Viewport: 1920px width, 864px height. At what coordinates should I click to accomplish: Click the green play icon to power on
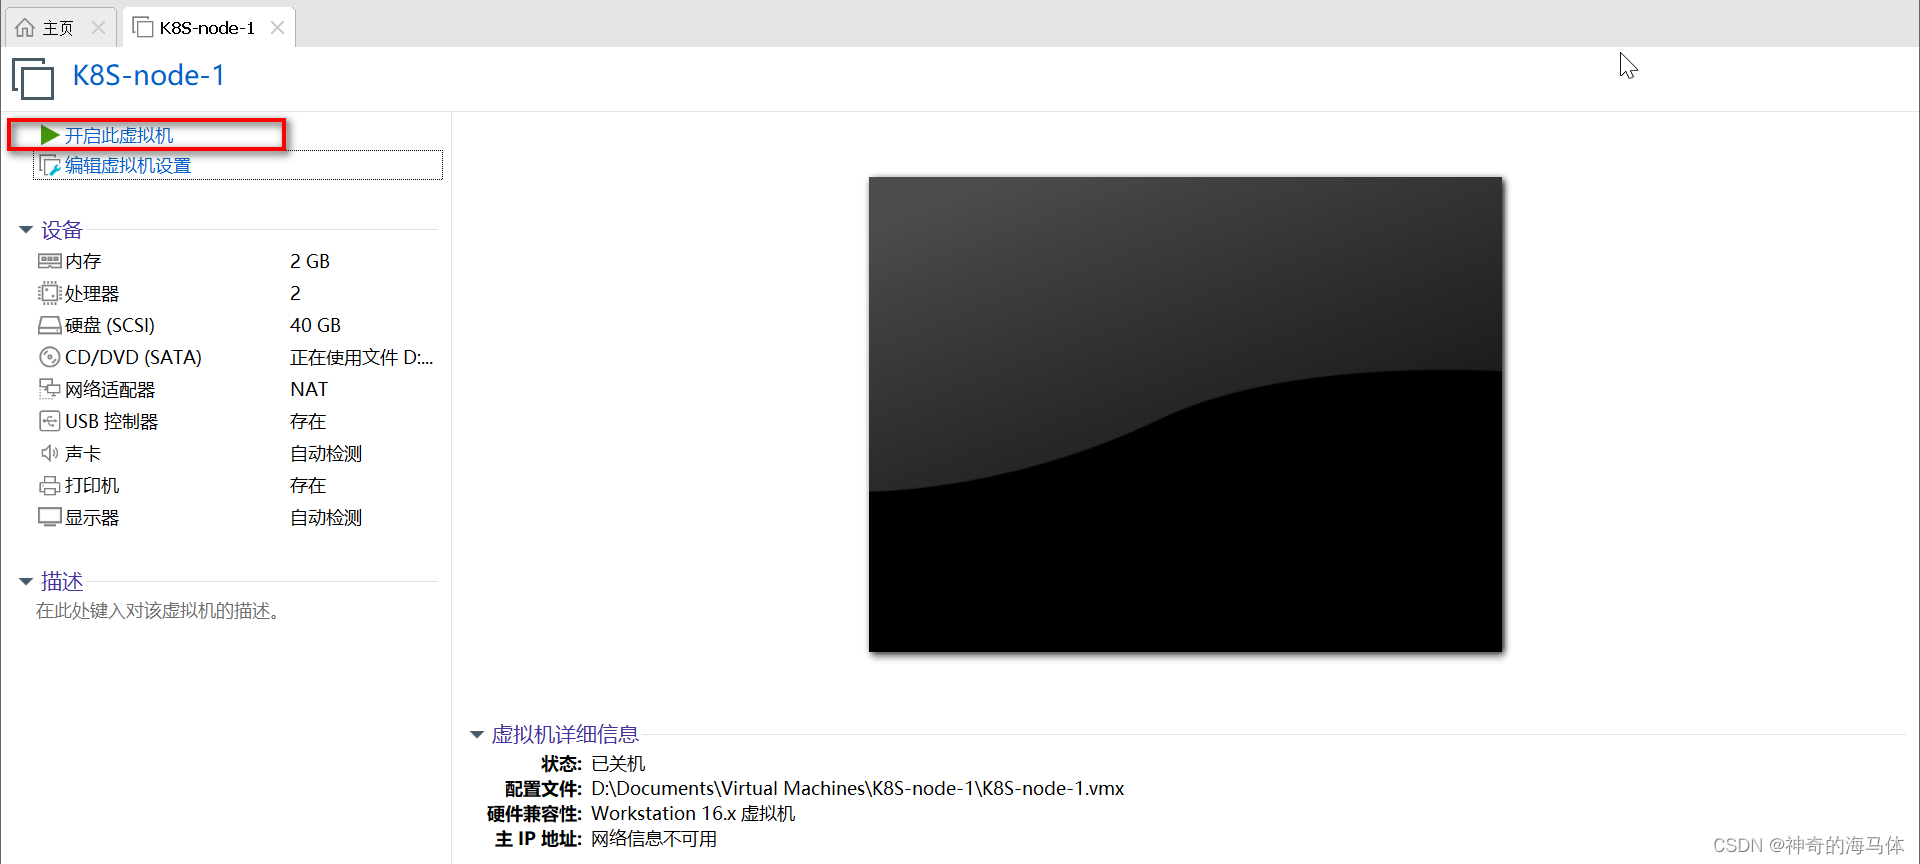click(50, 134)
